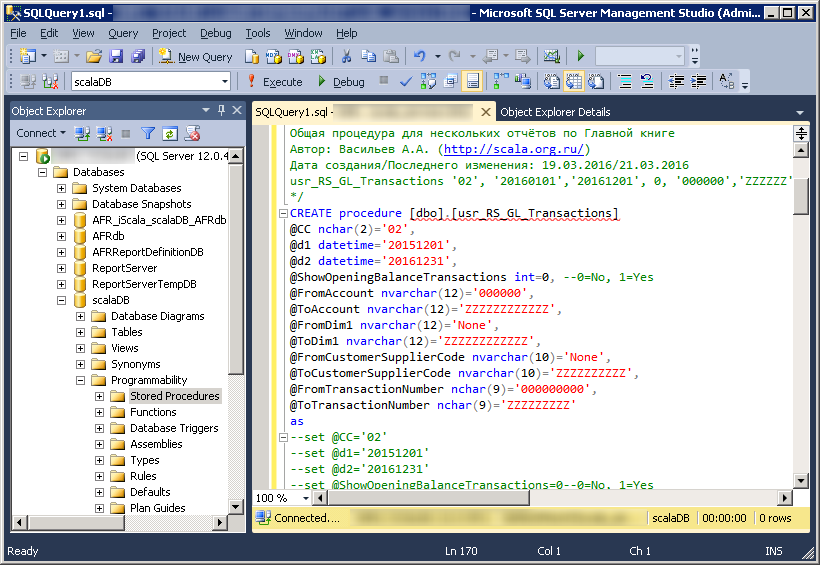The height and width of the screenshot is (565, 820).
Task: Open the Project menu
Action: tap(169, 33)
